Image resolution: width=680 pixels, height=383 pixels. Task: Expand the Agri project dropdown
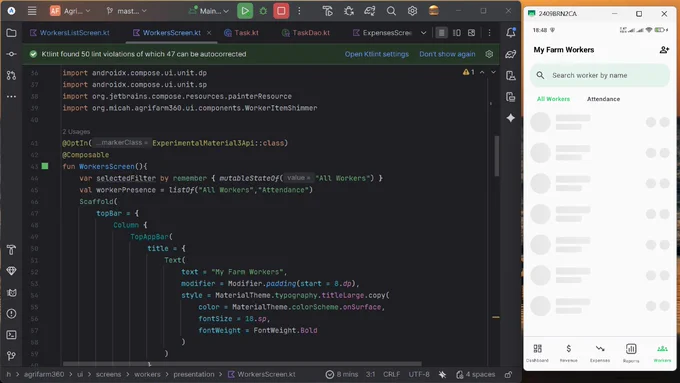[x=70, y=11]
